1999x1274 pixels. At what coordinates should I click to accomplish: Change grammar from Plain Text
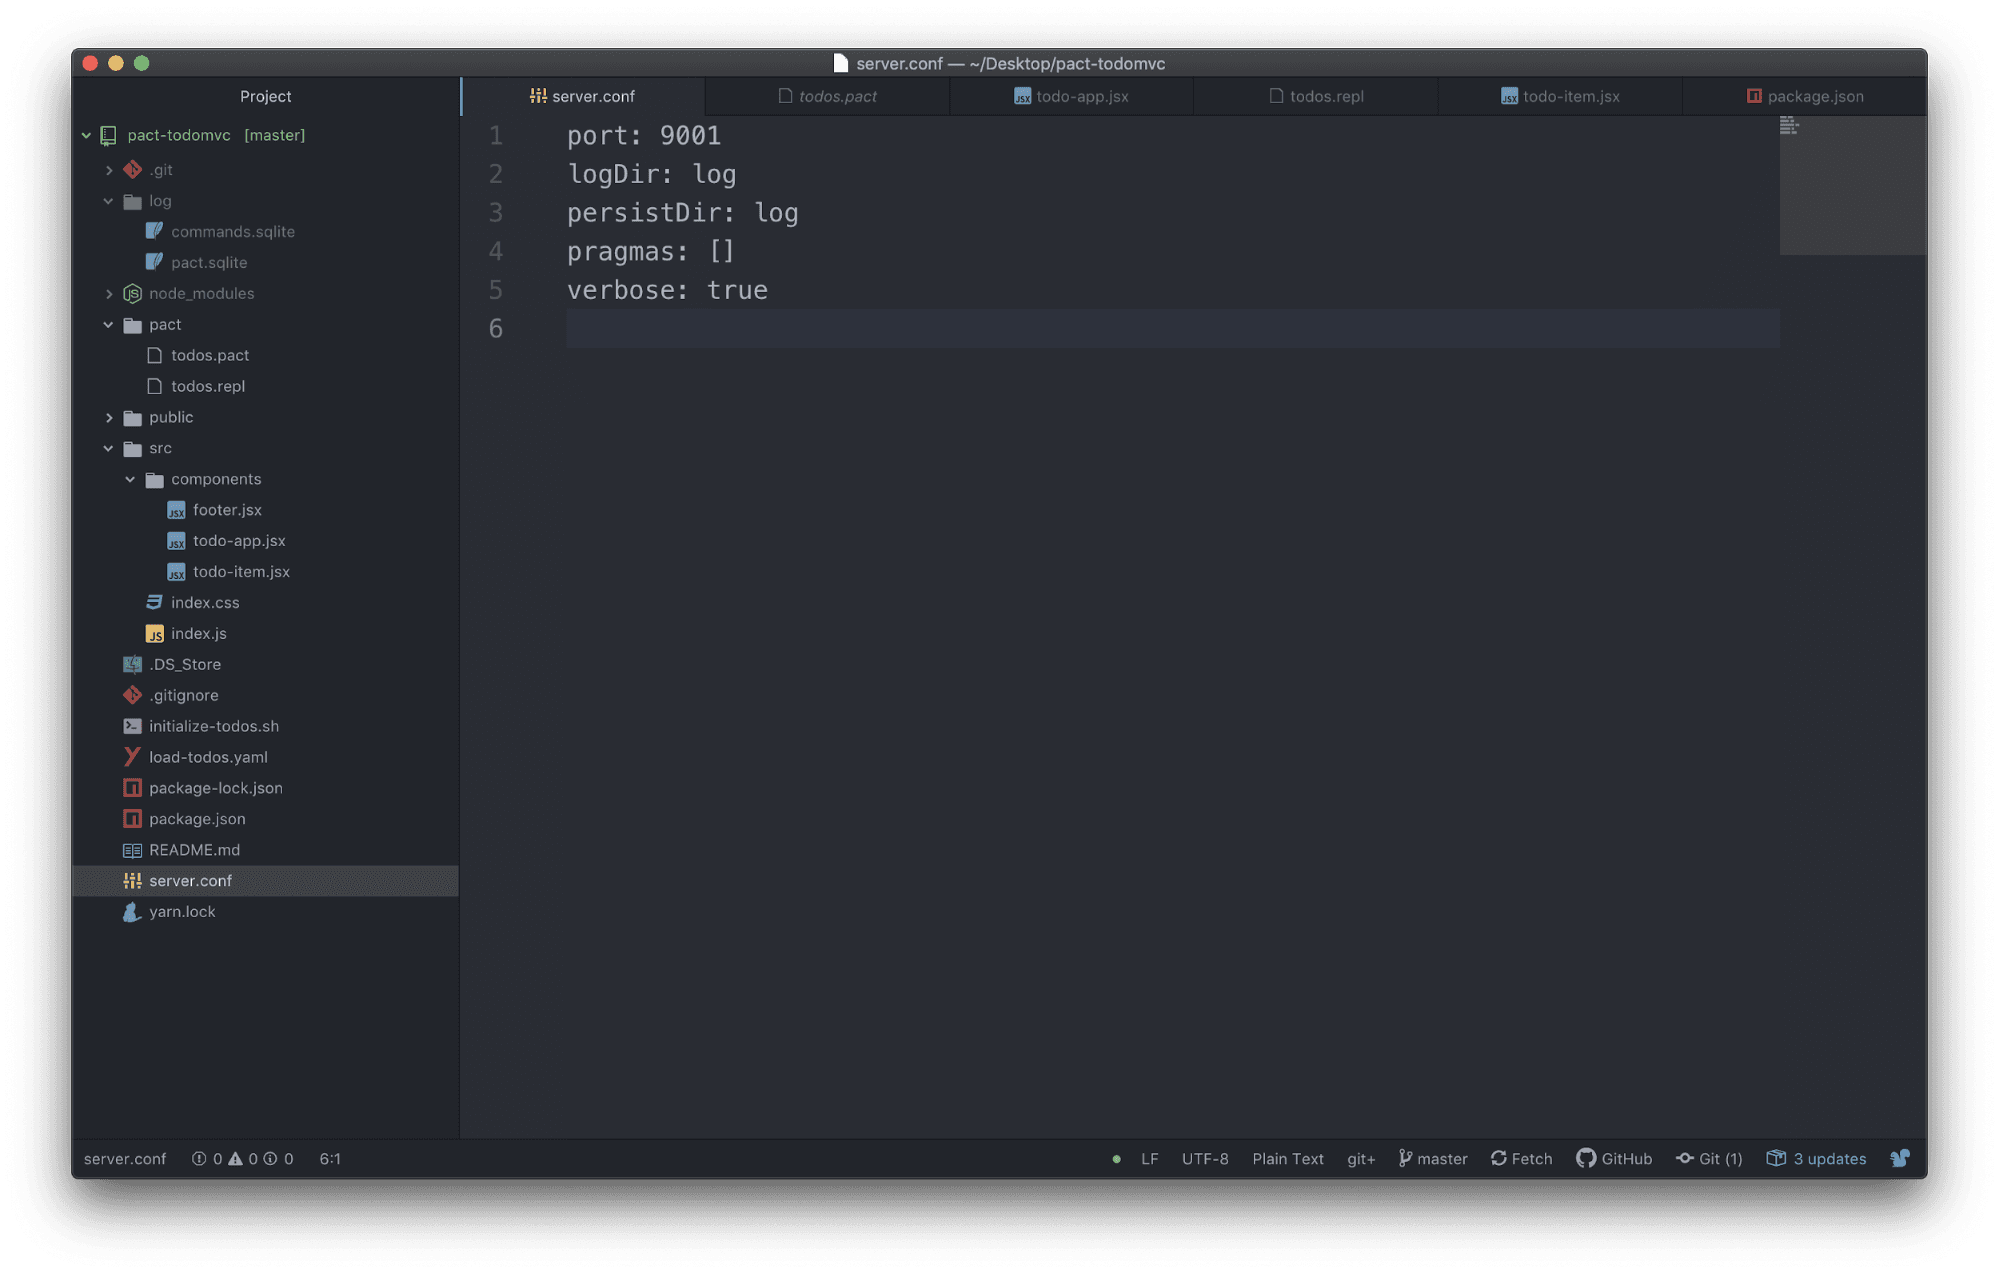tap(1288, 1159)
